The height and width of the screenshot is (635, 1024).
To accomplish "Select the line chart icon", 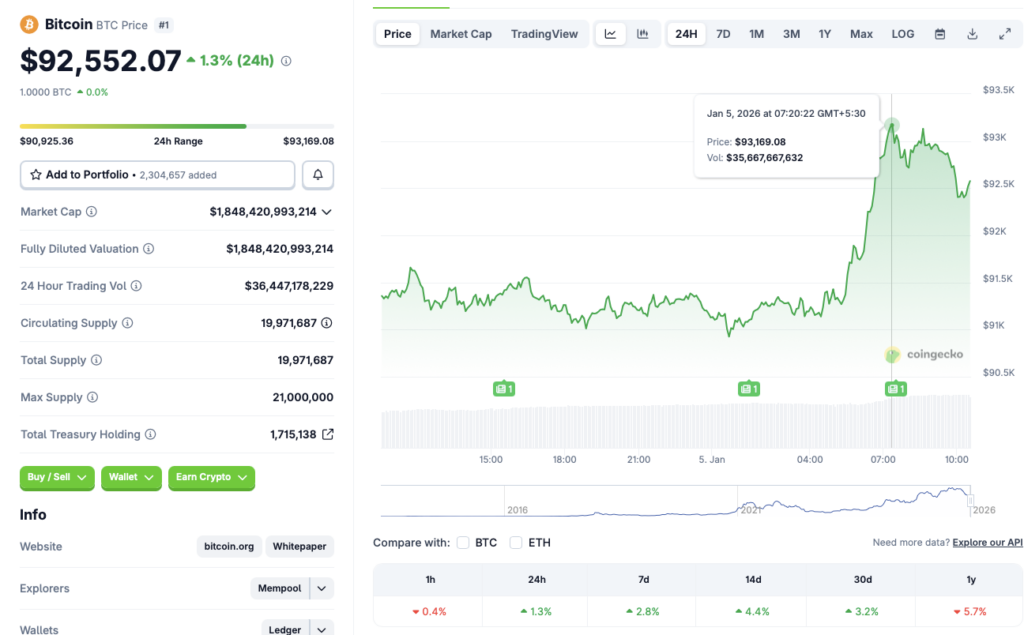I will [x=610, y=33].
